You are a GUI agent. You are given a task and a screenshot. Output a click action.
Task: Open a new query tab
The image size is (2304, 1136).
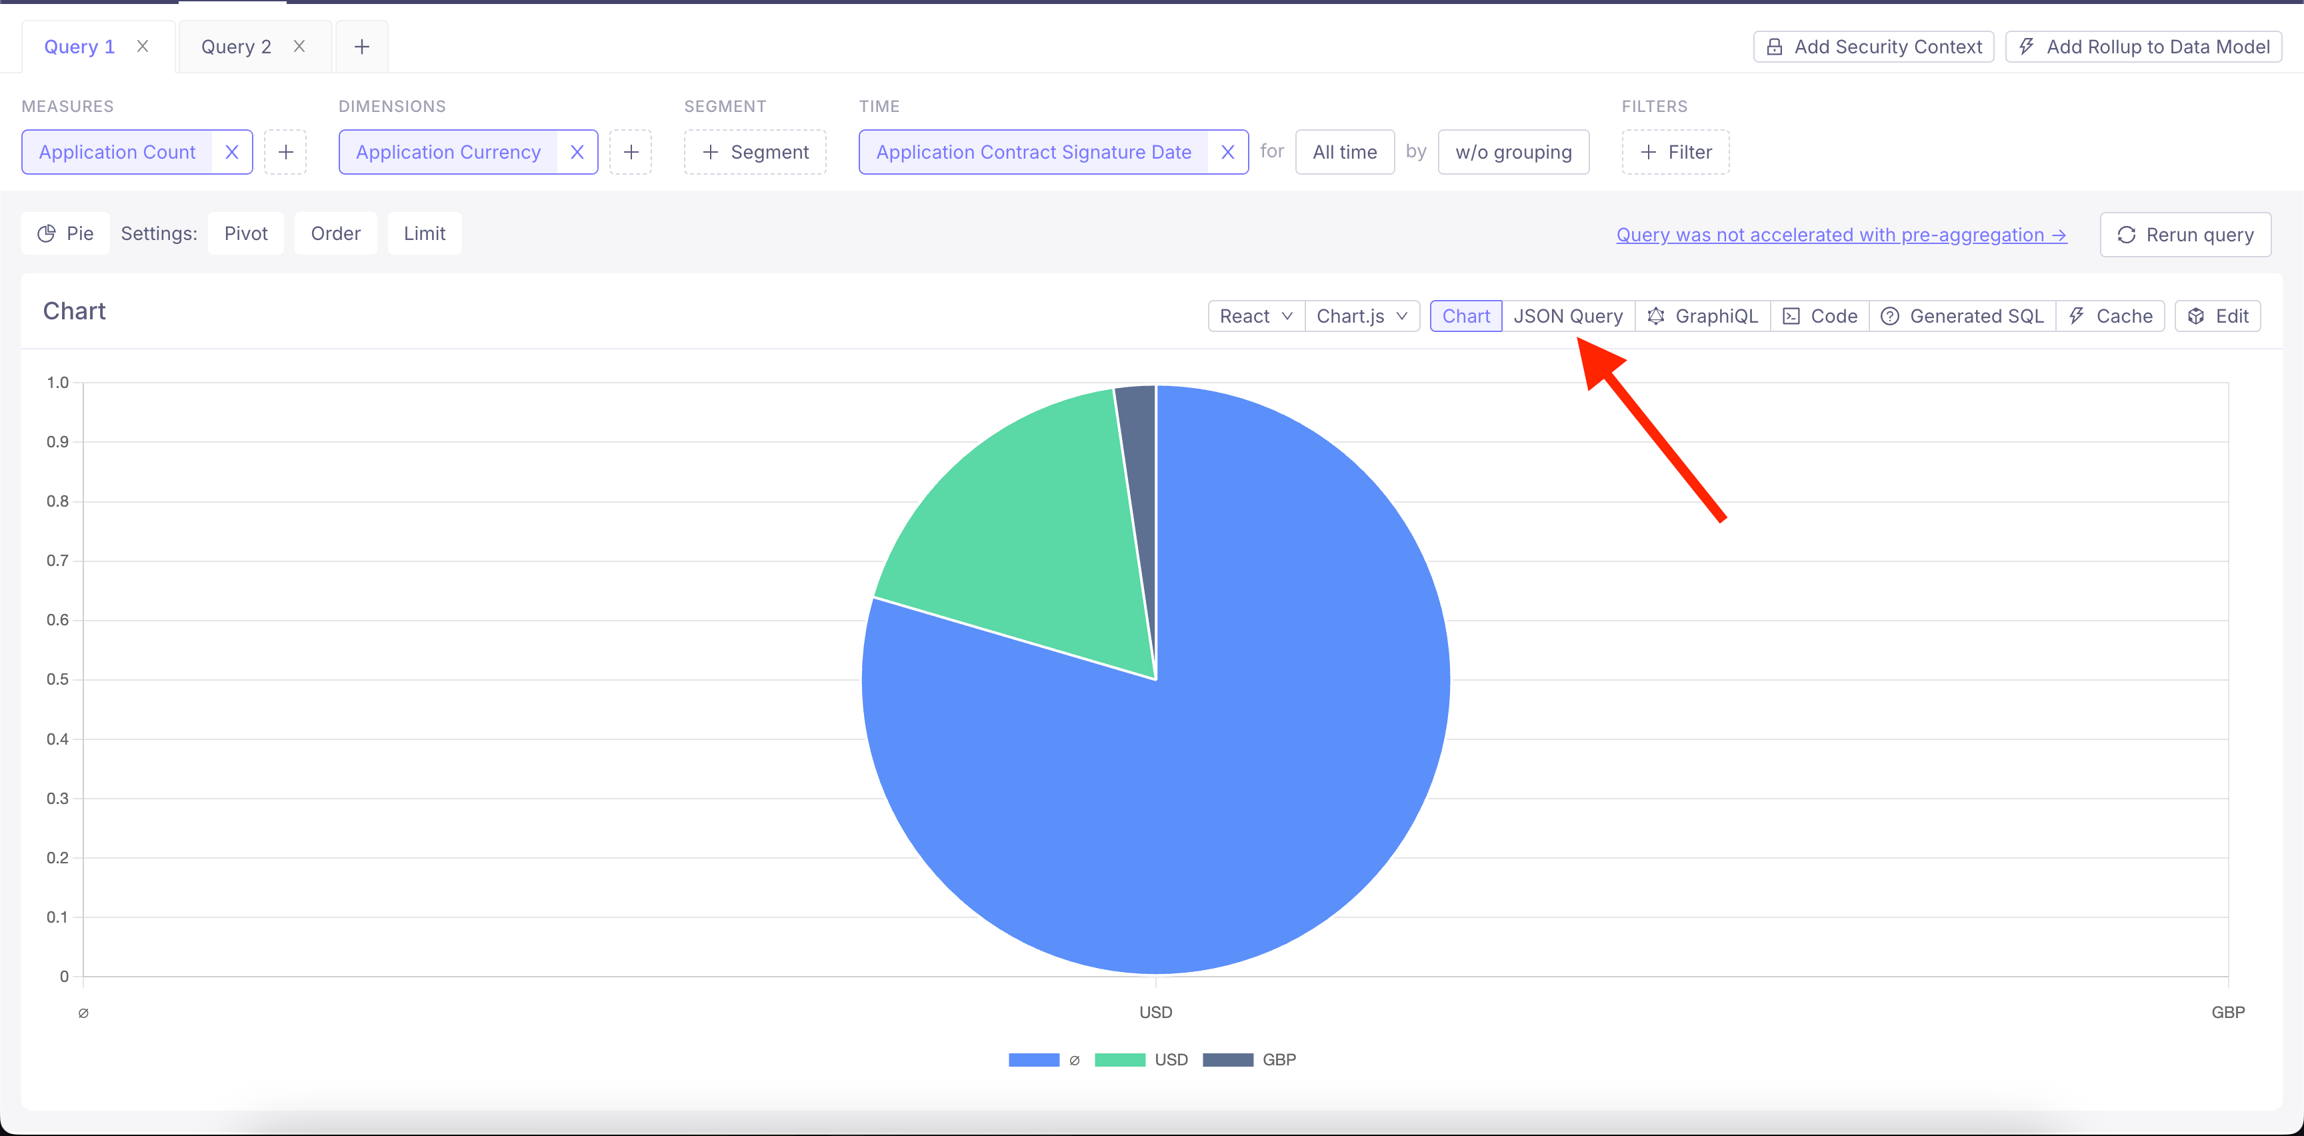tap(362, 47)
